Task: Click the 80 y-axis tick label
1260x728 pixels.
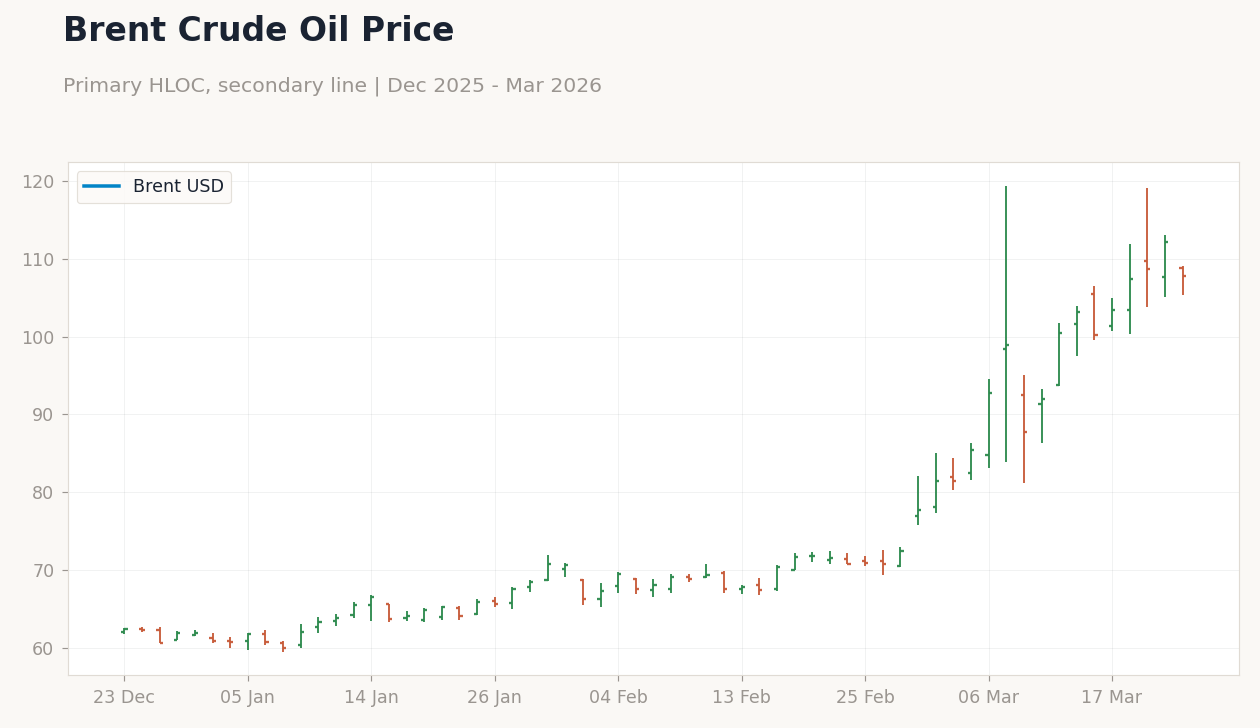Action: (43, 493)
